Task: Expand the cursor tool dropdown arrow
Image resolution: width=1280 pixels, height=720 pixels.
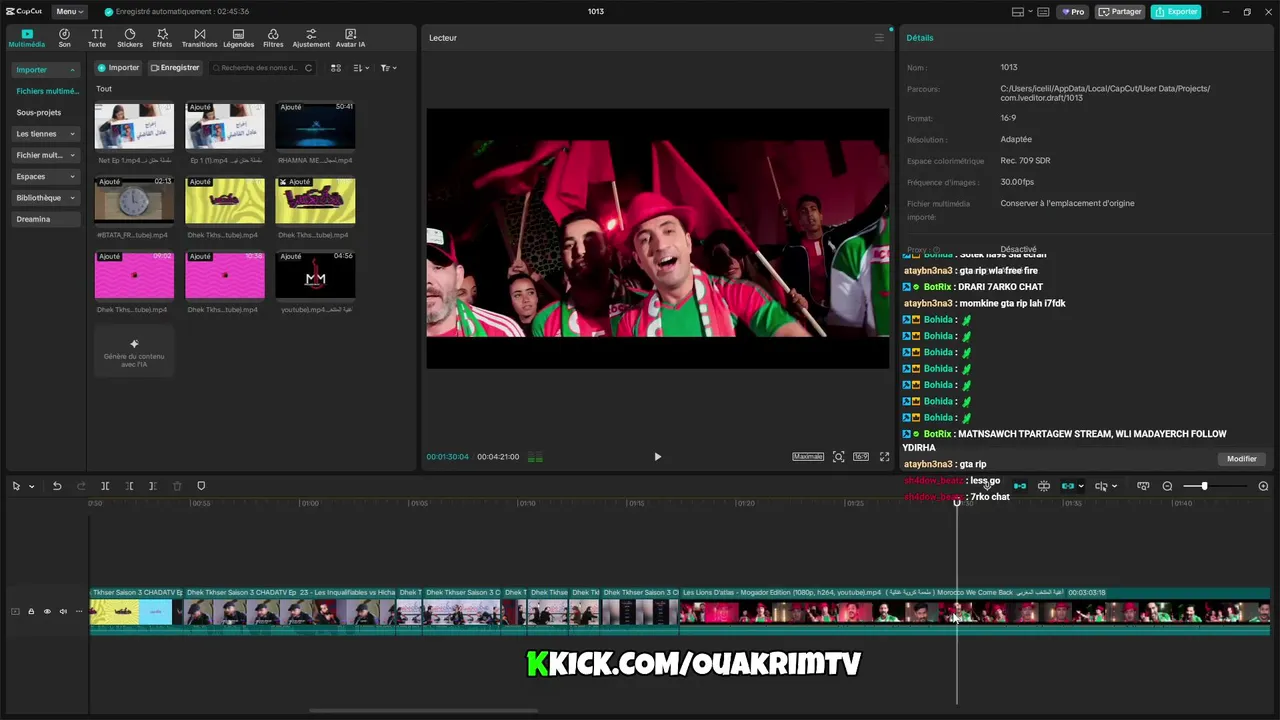Action: [x=32, y=487]
